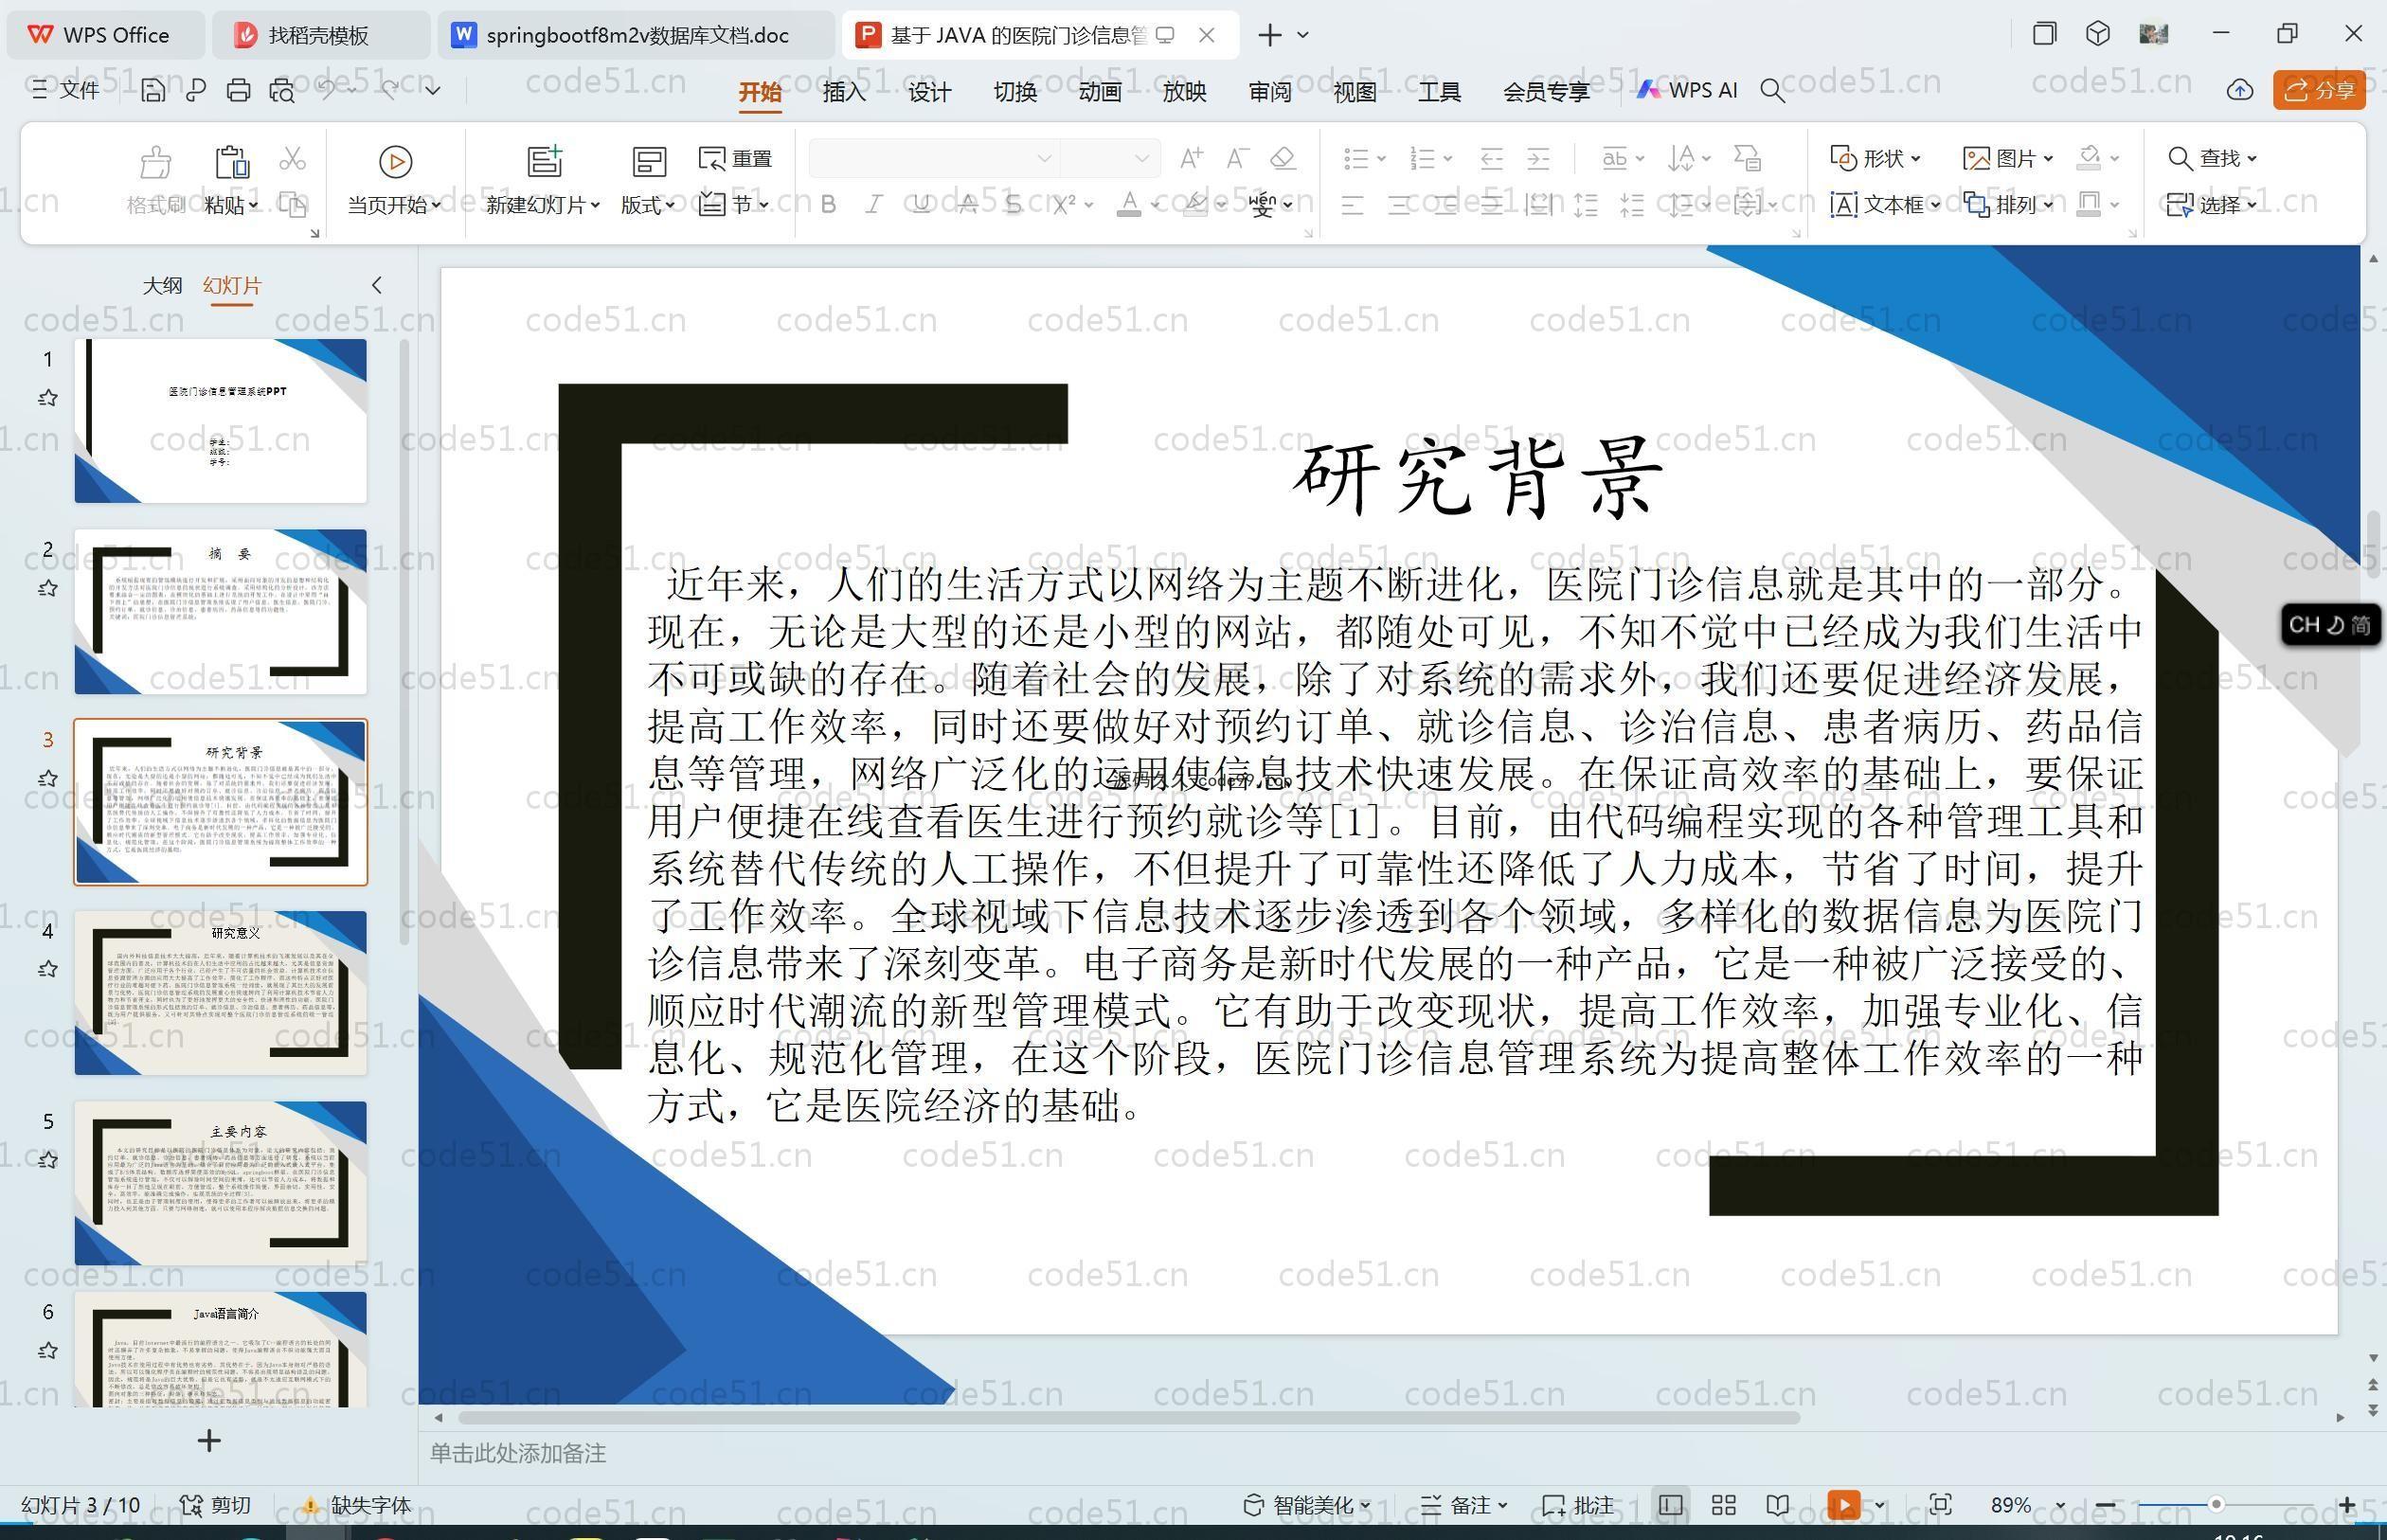Clear formatting eraser icon
Viewport: 2387px width, 1540px height.
tap(1283, 158)
